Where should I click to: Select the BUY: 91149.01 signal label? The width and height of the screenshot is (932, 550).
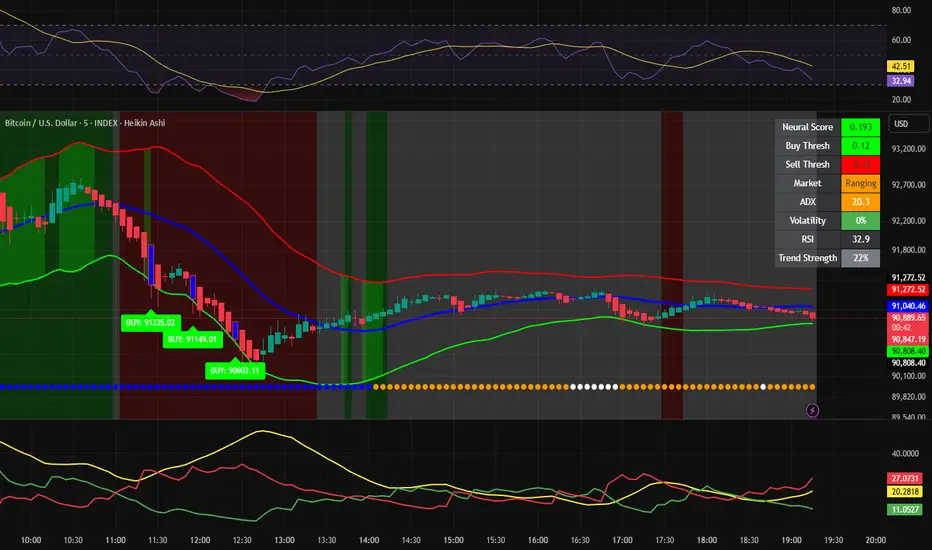[x=192, y=339]
